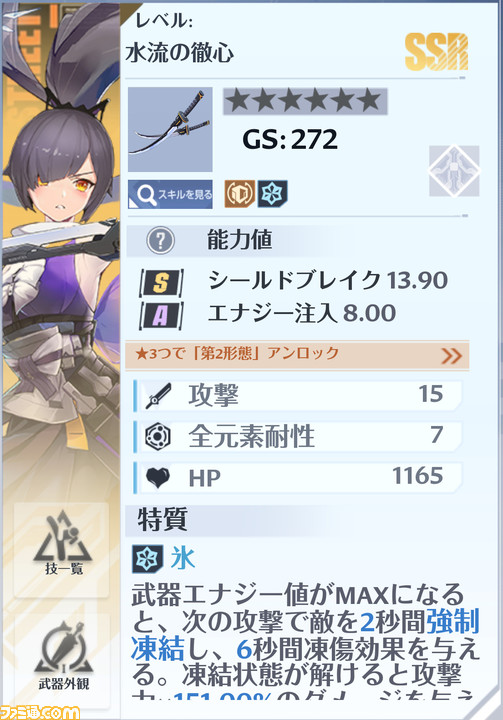Click the SSR rarity badge
The image size is (503, 720).
pos(436,52)
